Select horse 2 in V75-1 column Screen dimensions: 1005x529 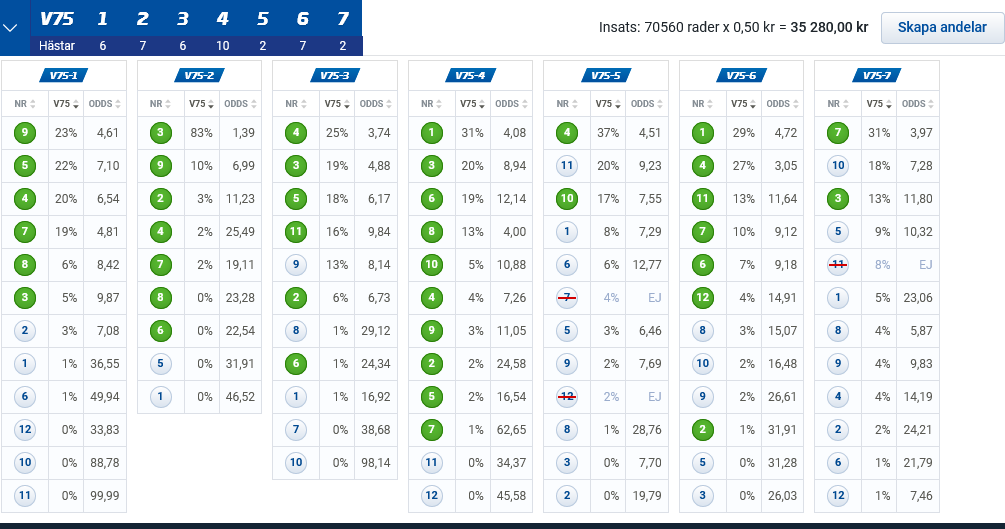(25, 331)
